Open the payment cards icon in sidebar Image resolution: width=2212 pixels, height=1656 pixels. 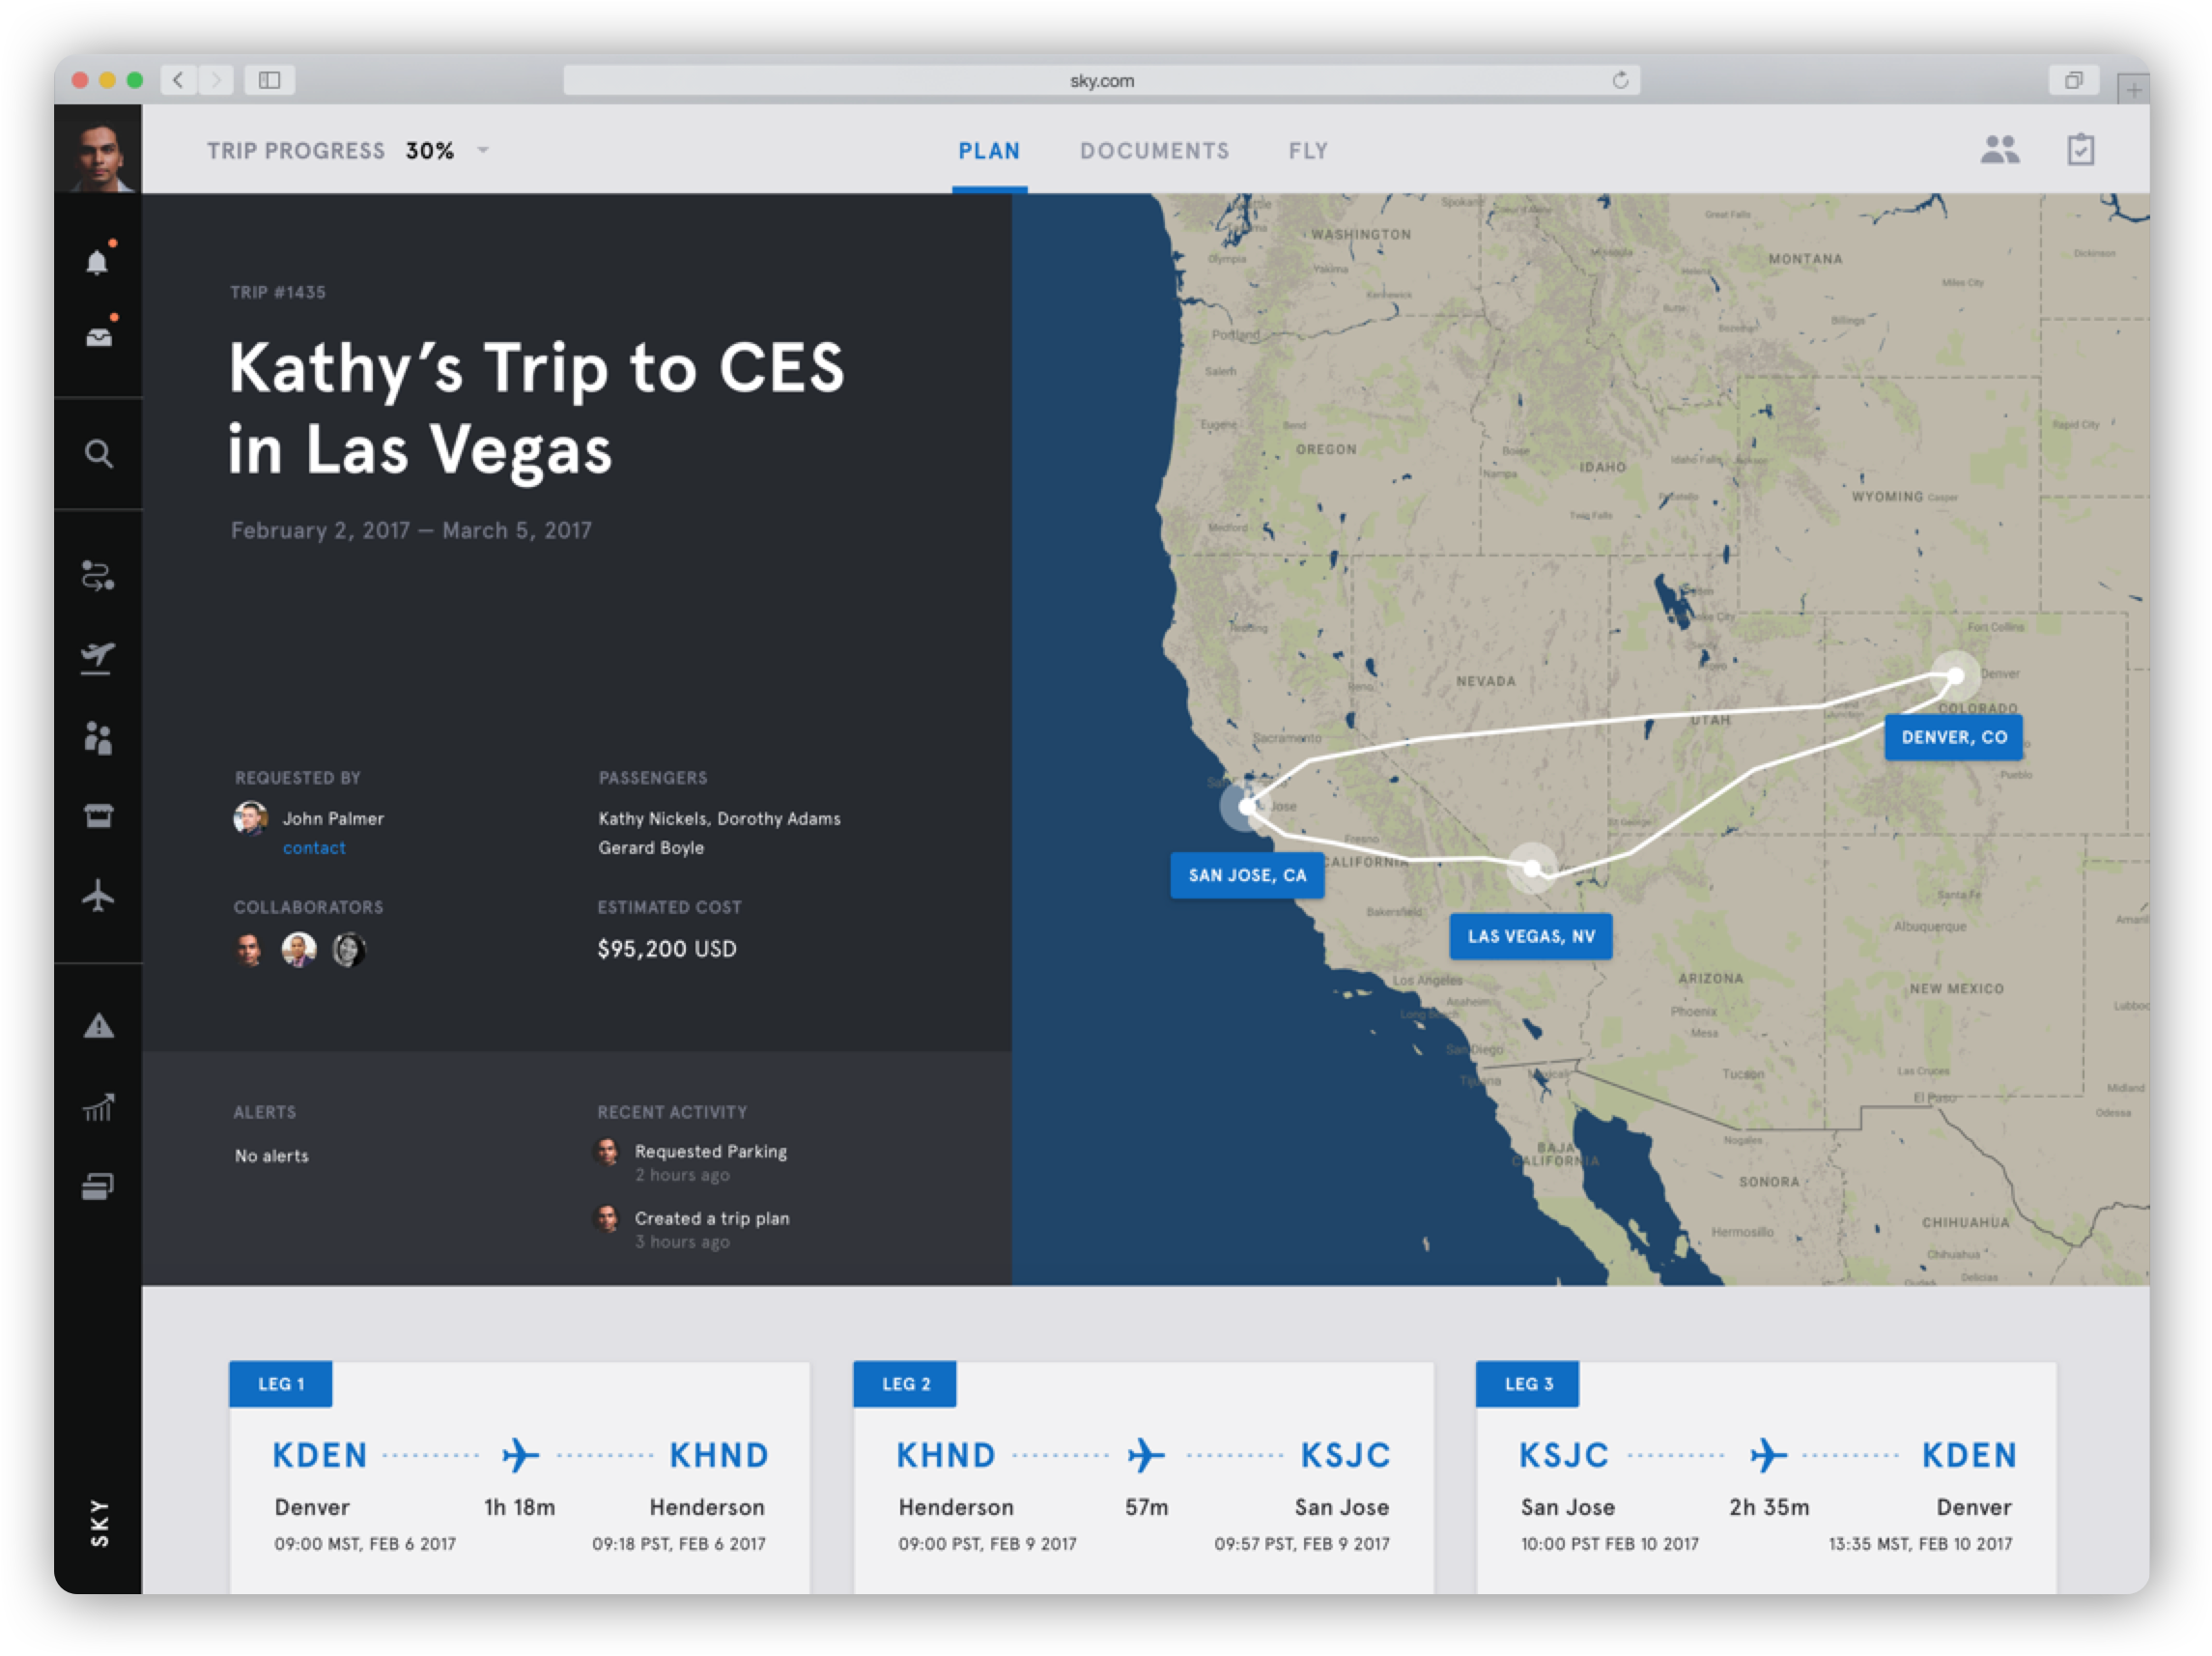point(98,1186)
